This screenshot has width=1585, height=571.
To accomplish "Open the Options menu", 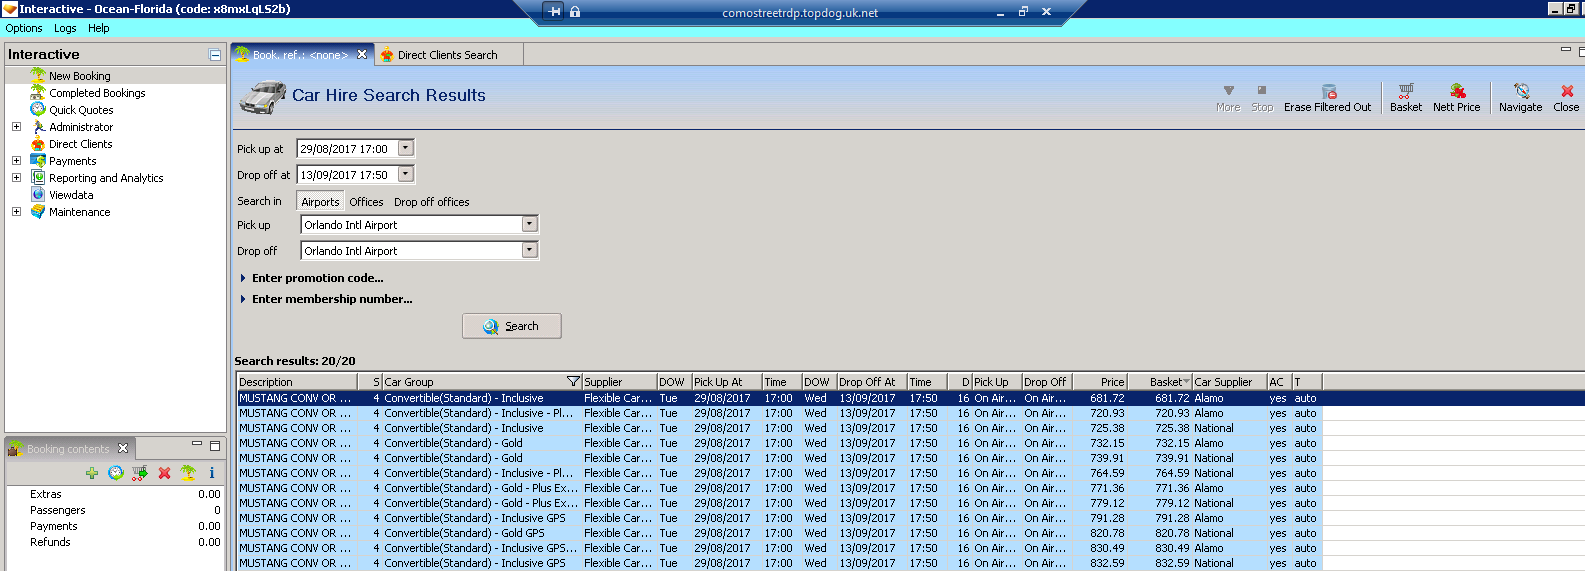I will 24,28.
